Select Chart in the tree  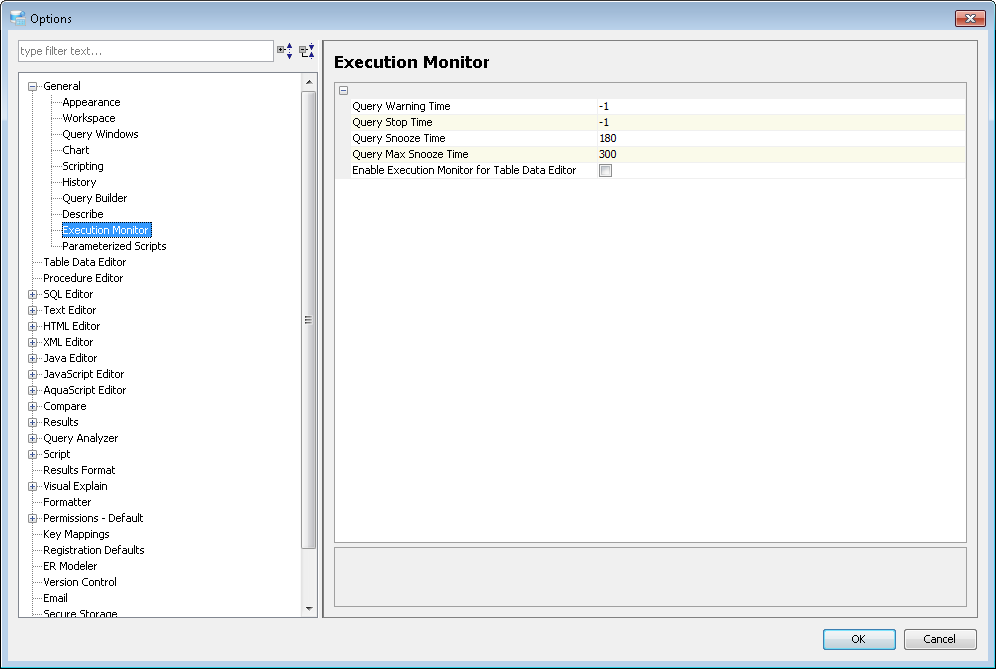click(x=76, y=150)
